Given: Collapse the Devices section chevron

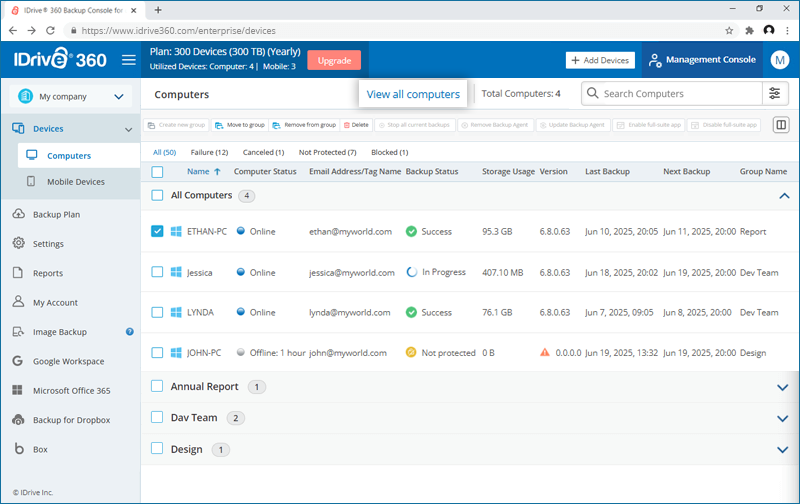Looking at the screenshot, I should (x=129, y=130).
